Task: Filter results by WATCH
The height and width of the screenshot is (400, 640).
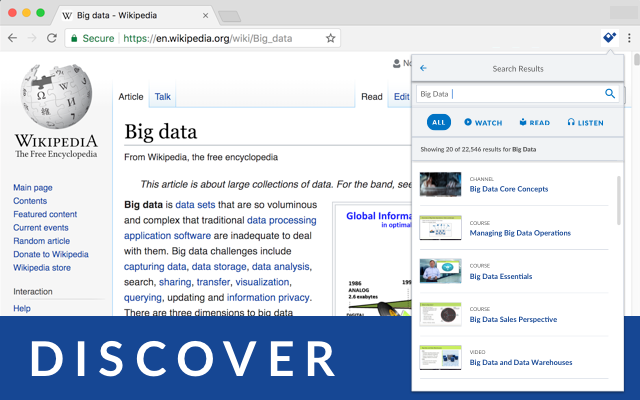Action: click(483, 122)
